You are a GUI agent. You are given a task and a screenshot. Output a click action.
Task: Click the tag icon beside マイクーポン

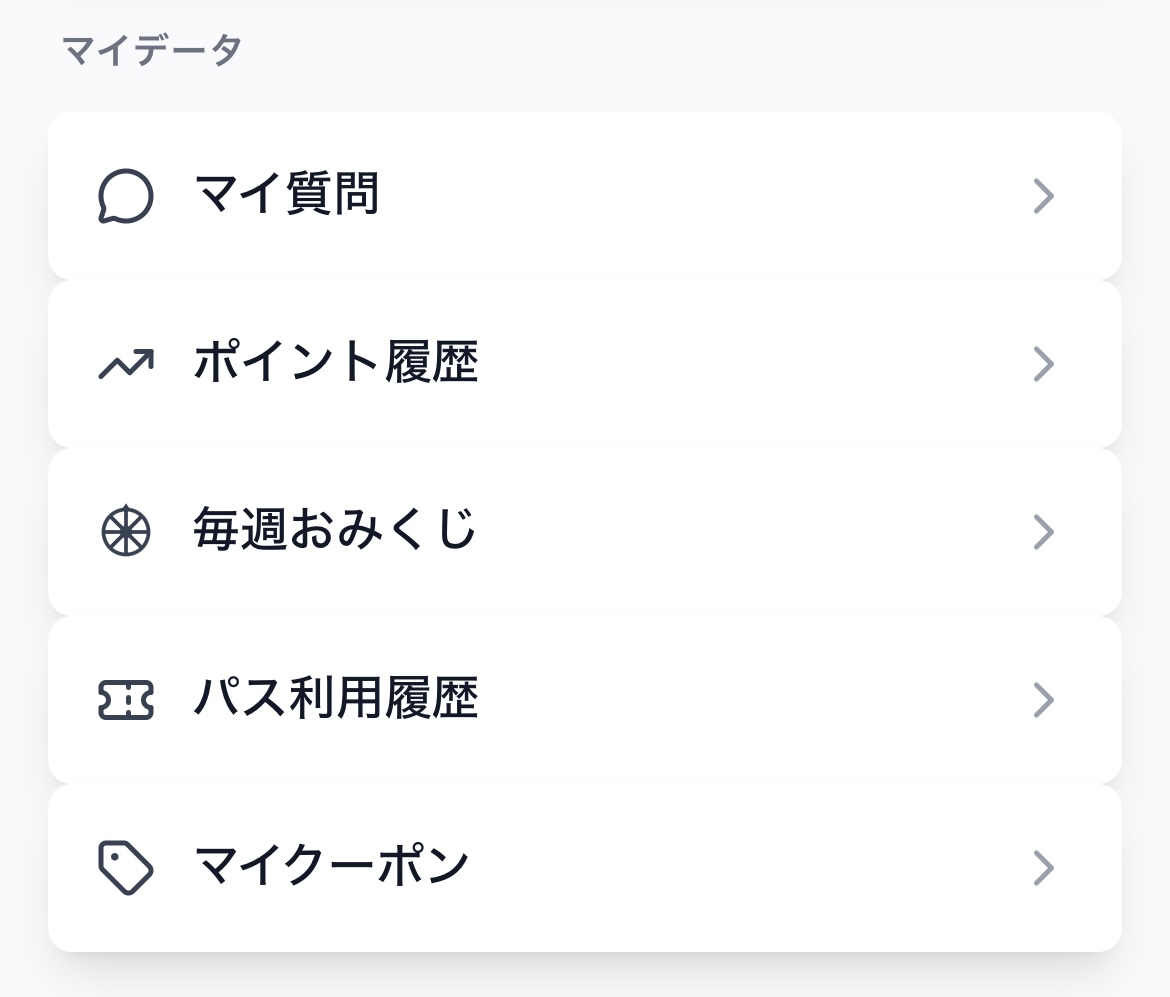tap(126, 868)
